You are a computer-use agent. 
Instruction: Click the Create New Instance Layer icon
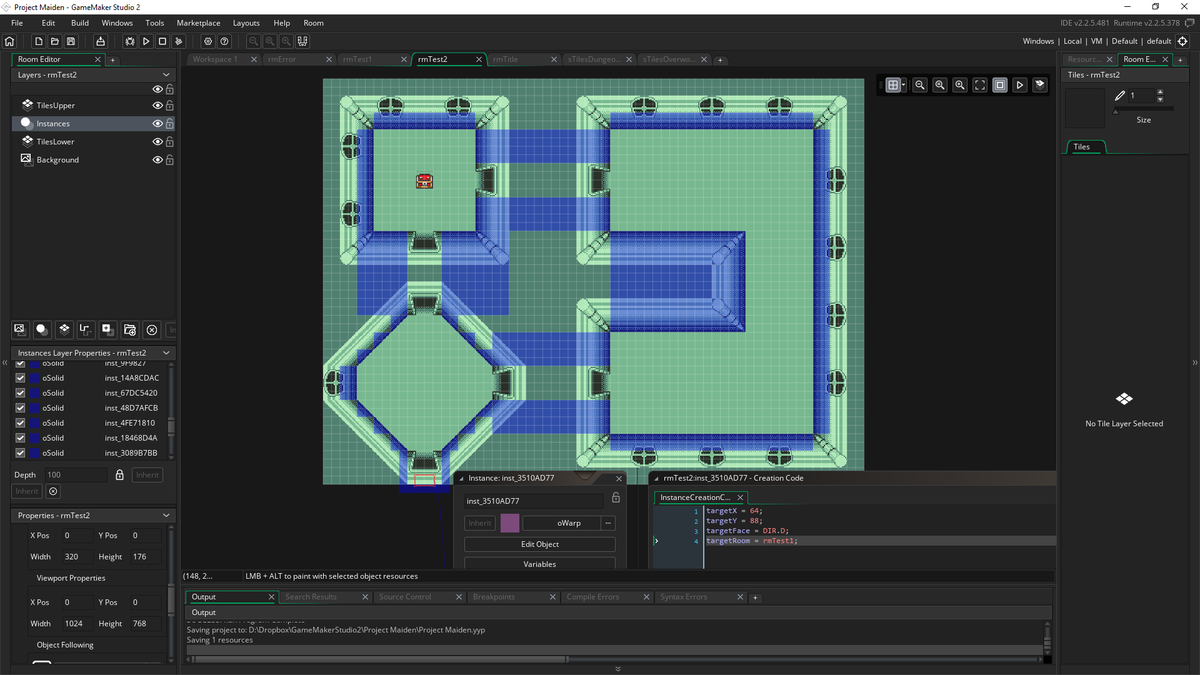[x=42, y=329]
